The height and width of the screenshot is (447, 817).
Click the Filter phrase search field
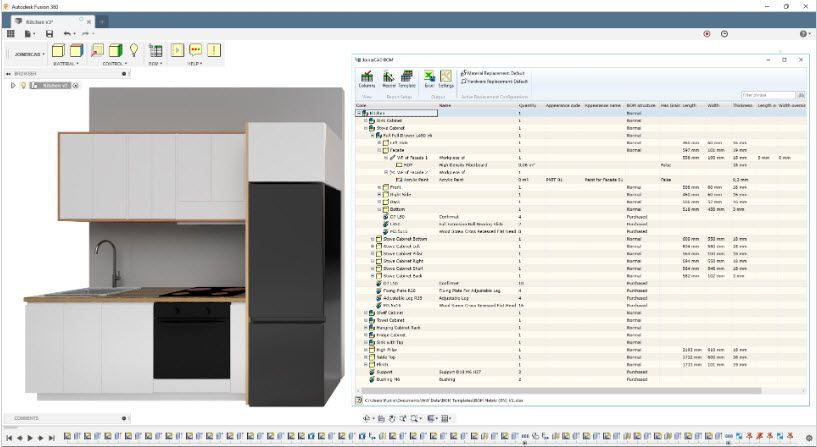coord(769,95)
